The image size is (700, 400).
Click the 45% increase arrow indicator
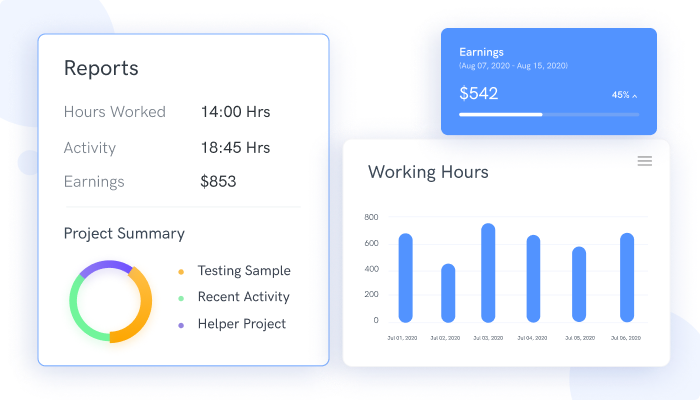pos(635,96)
